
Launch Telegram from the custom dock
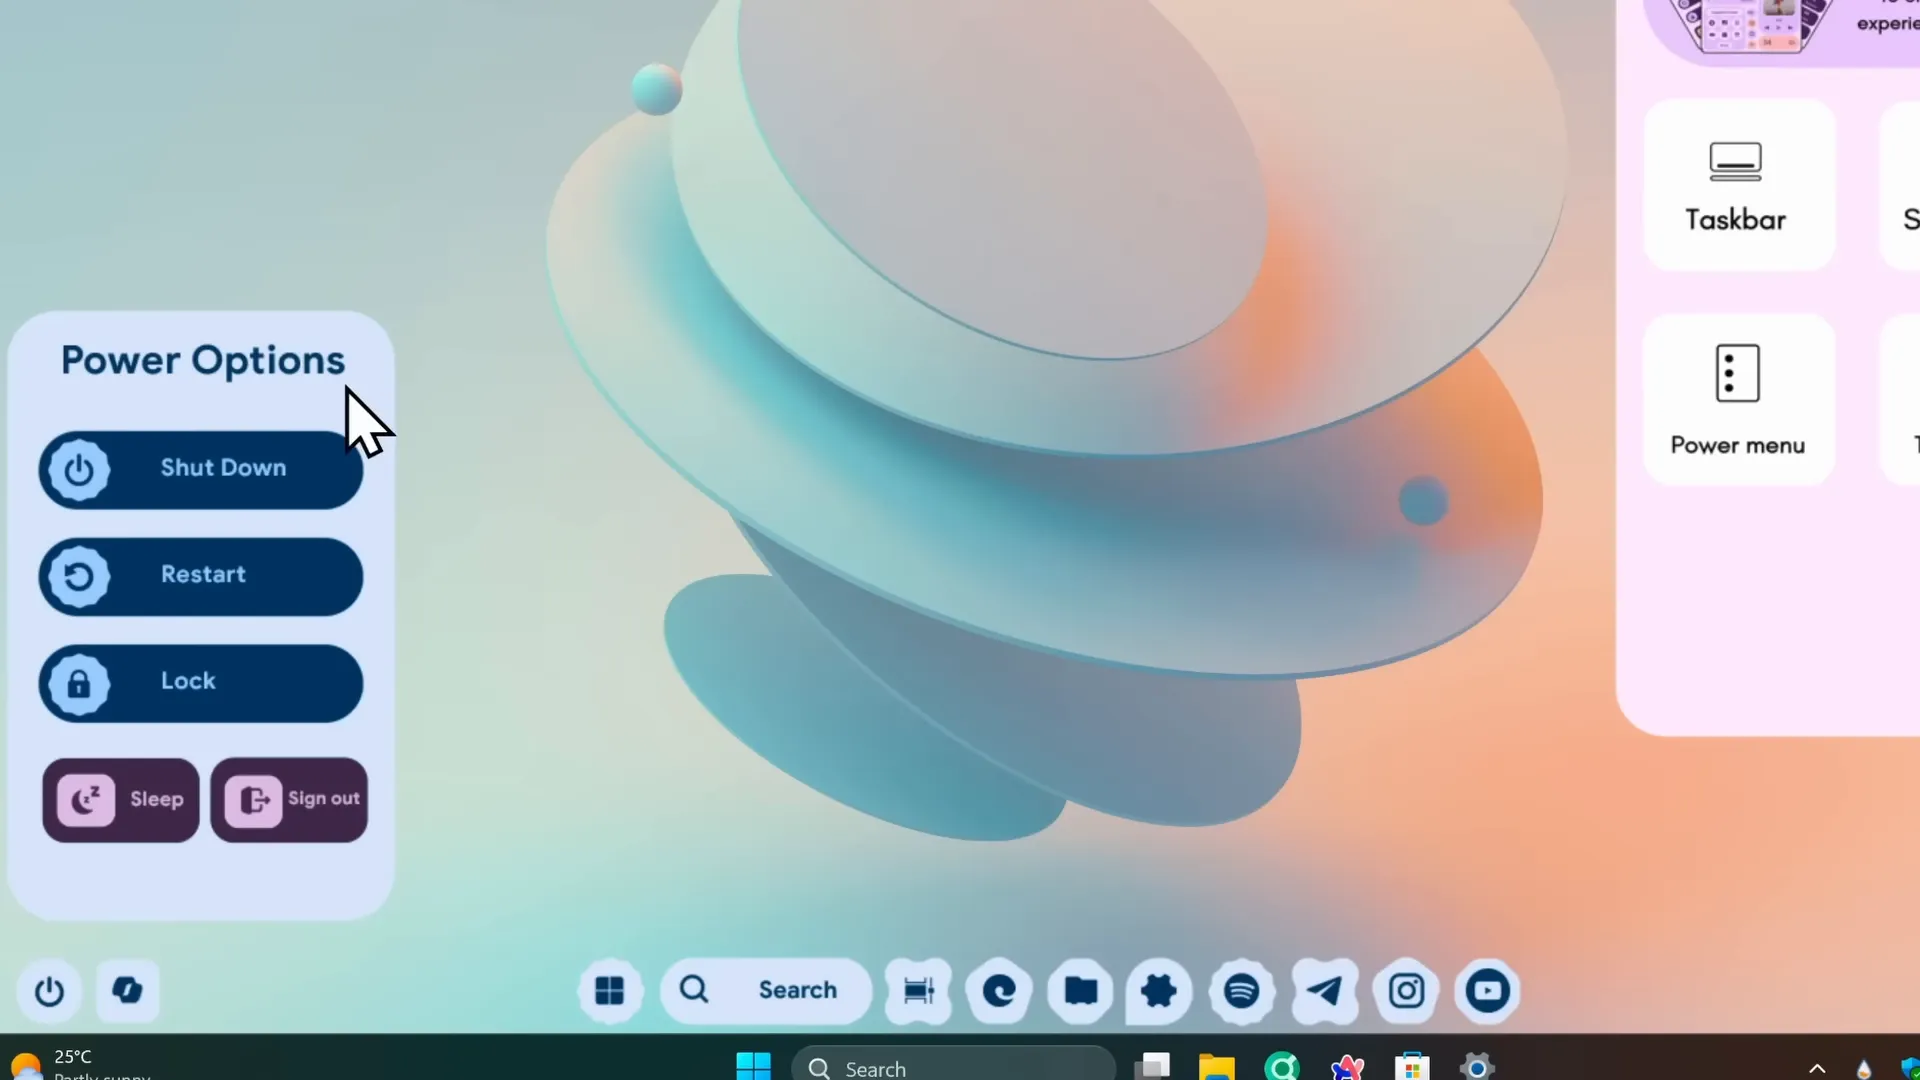[x=1325, y=991]
